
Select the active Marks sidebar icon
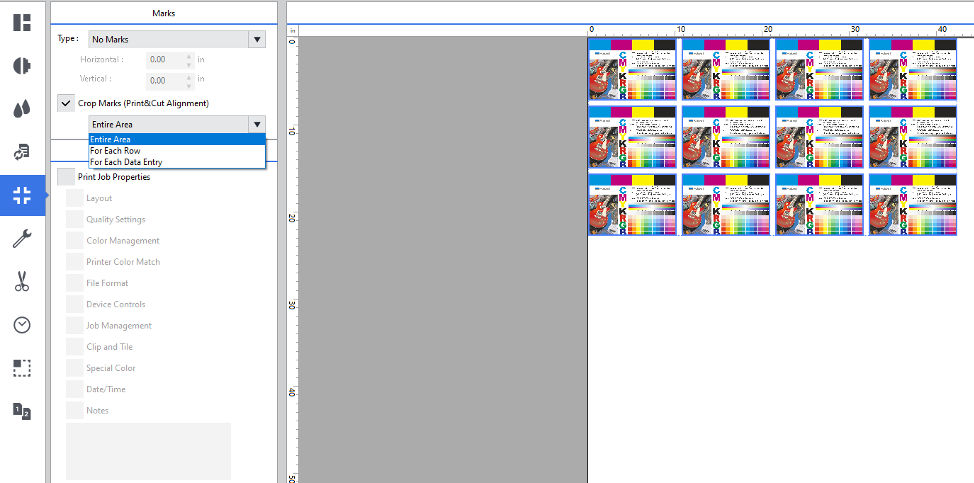[x=22, y=195]
